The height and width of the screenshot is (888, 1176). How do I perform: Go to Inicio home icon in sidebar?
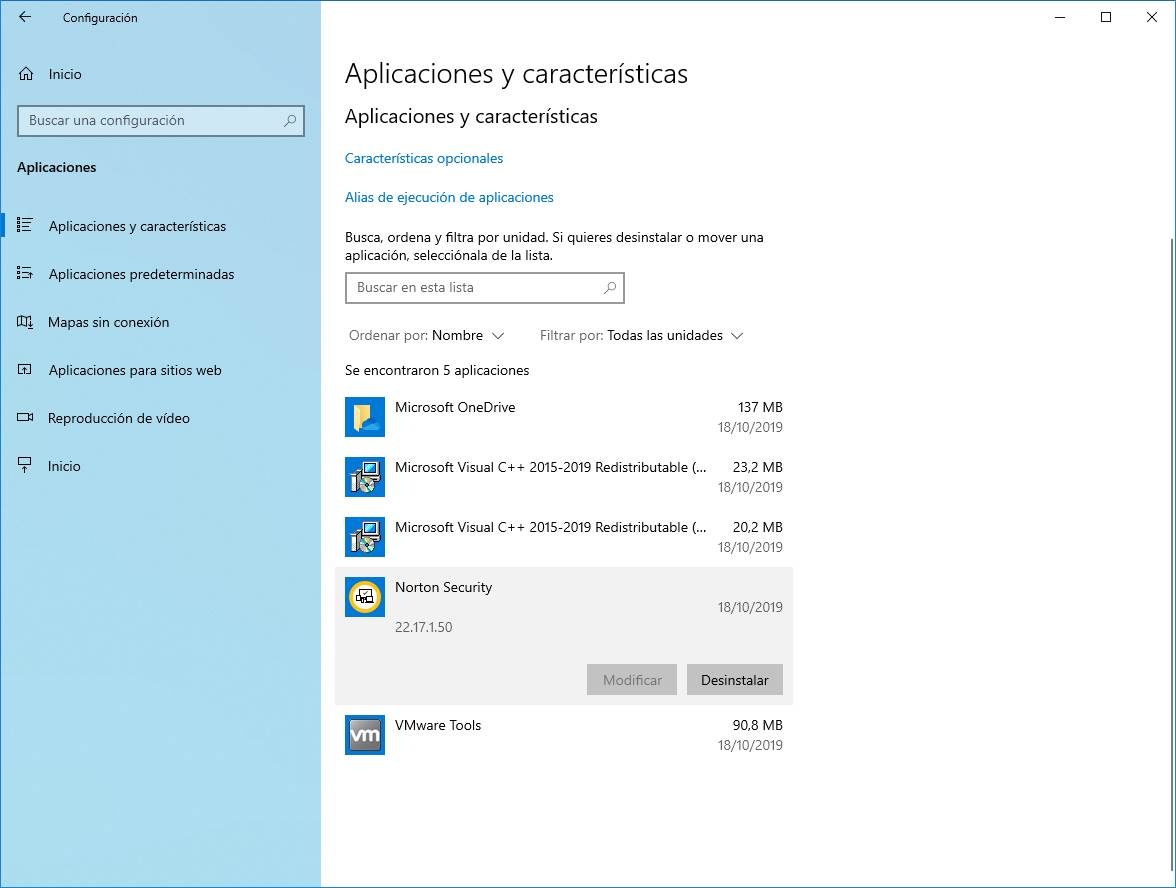(x=26, y=74)
